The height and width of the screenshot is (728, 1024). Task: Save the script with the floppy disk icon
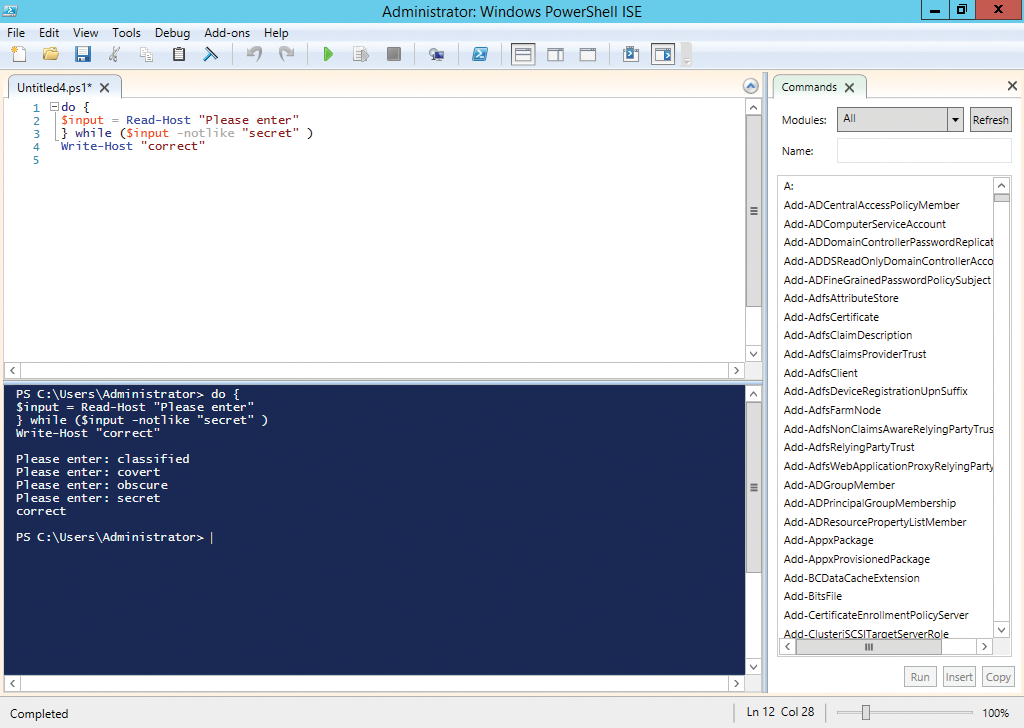click(83, 54)
